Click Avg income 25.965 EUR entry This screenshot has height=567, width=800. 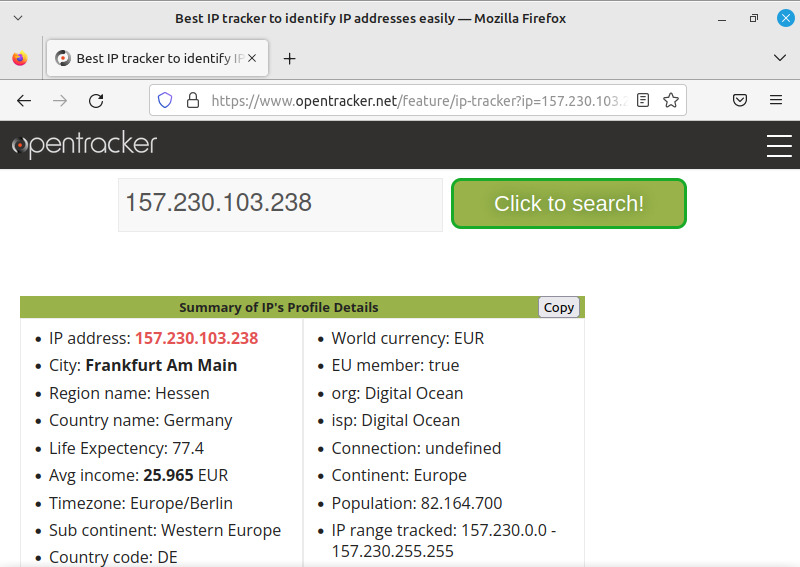(138, 475)
